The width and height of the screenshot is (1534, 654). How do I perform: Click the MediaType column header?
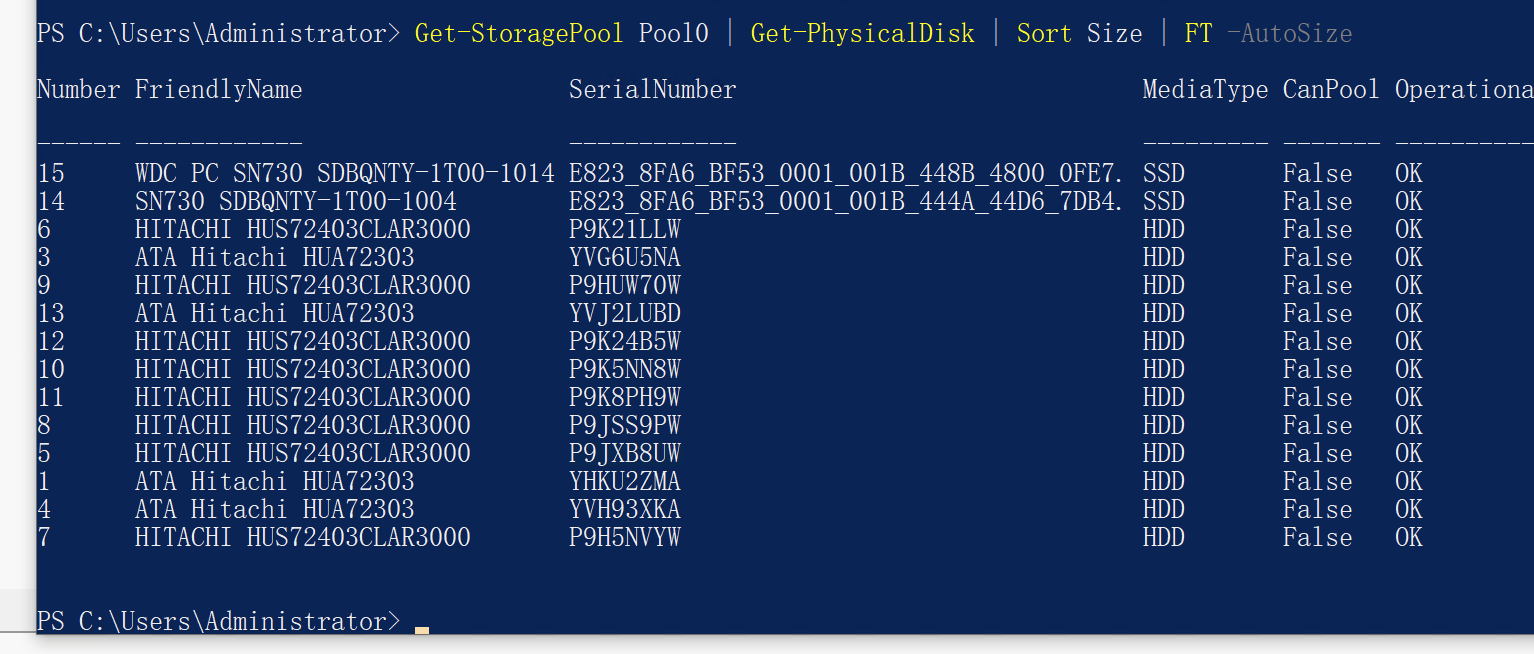[x=1205, y=90]
